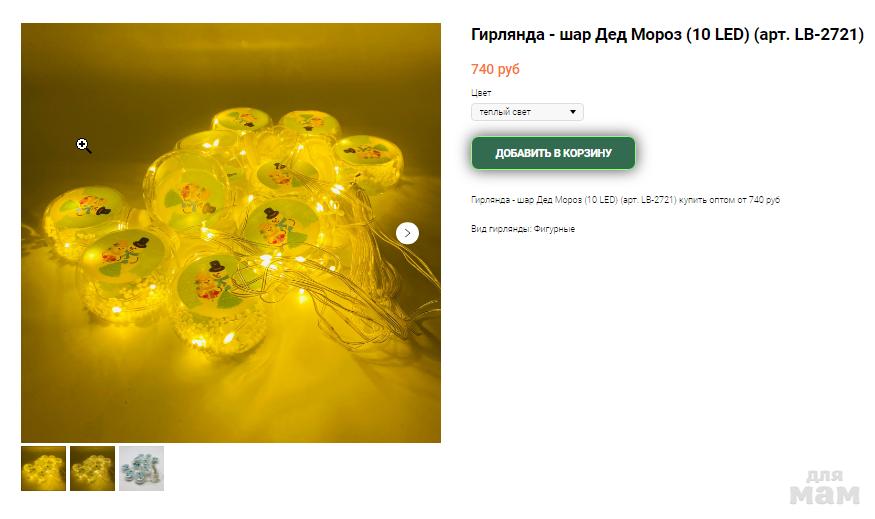Click the для мам watermark logo
This screenshot has width=875, height=519.
point(825,488)
